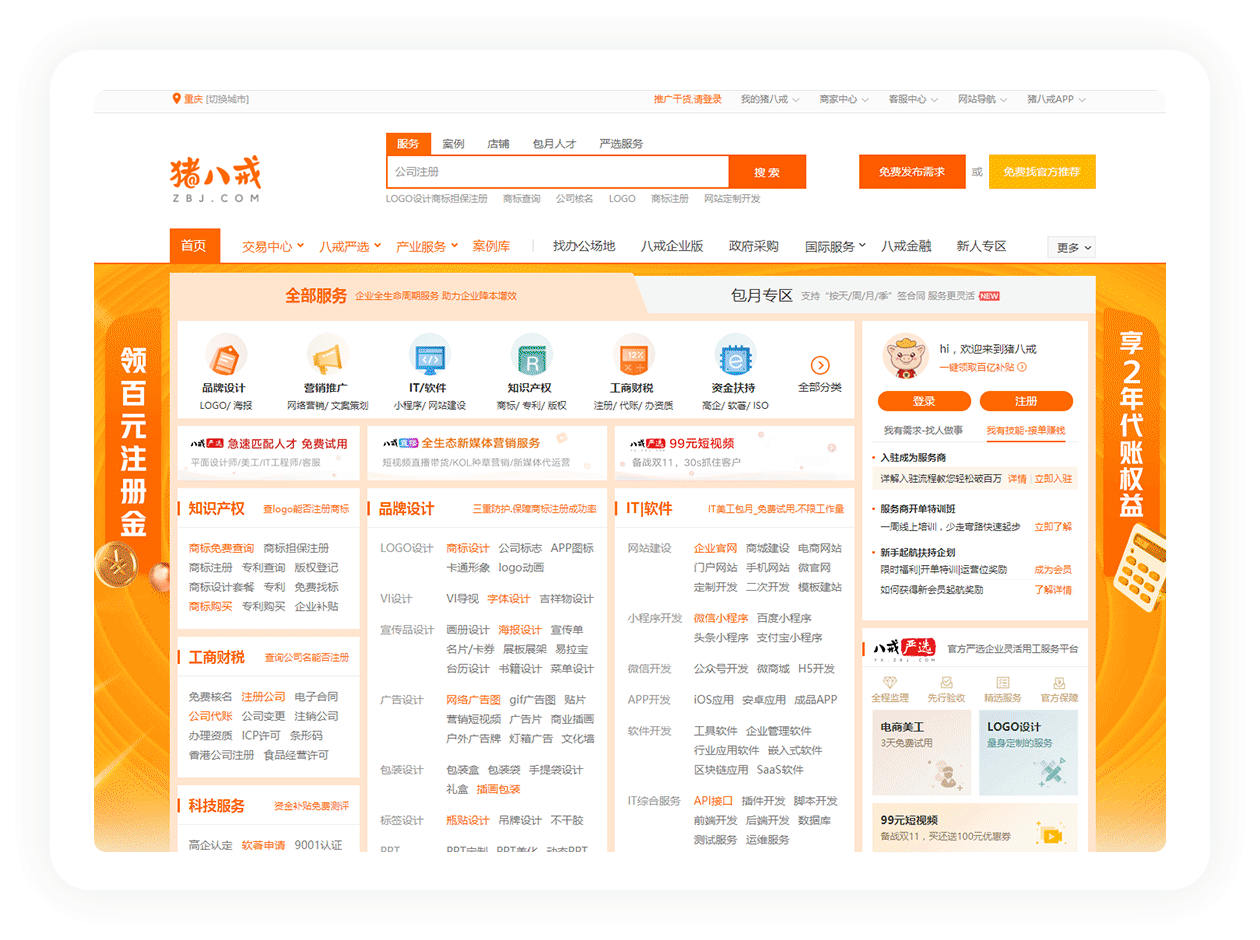
Task: Click the 全部分类 arrow icon
Action: pos(820,365)
